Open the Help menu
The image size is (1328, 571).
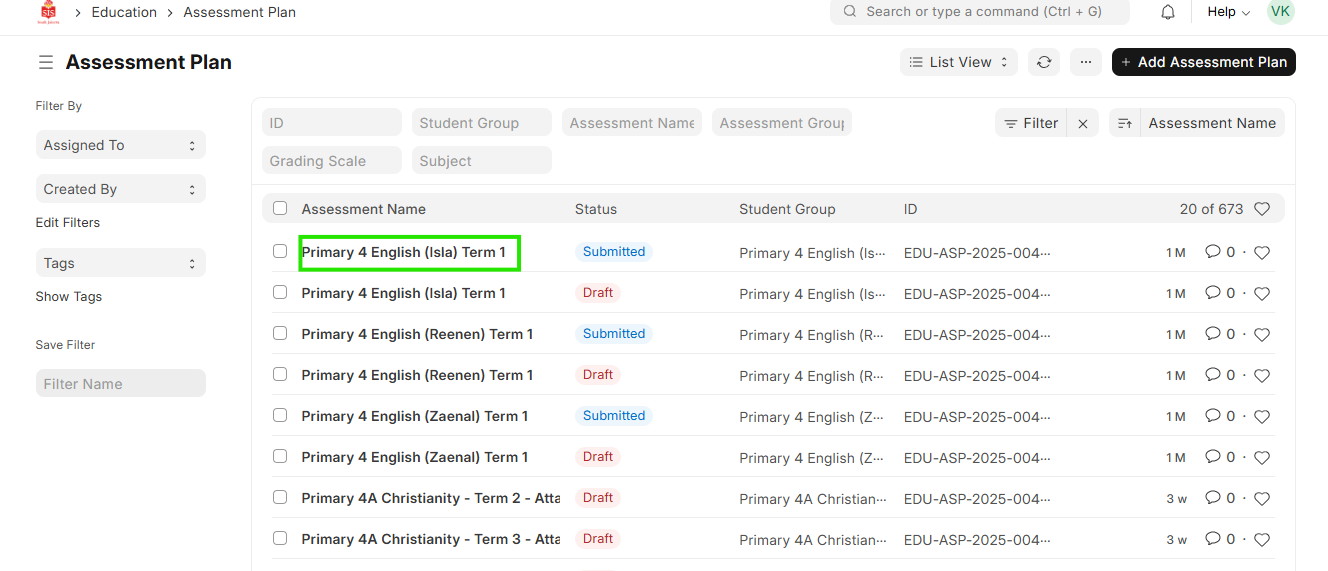click(1228, 12)
